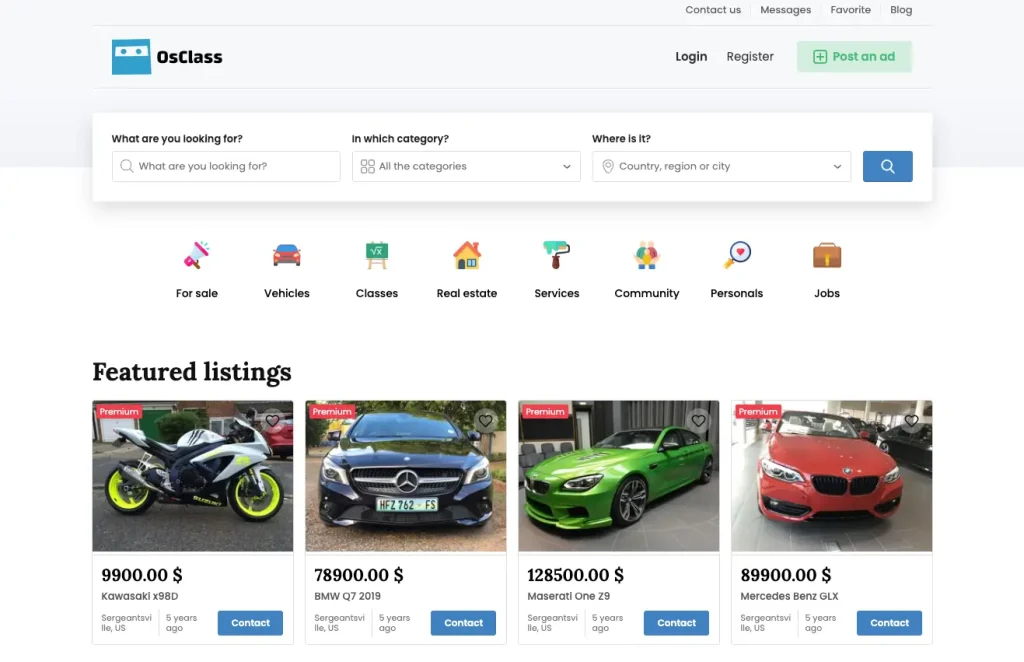Open the Jobs briefcase icon

827,255
